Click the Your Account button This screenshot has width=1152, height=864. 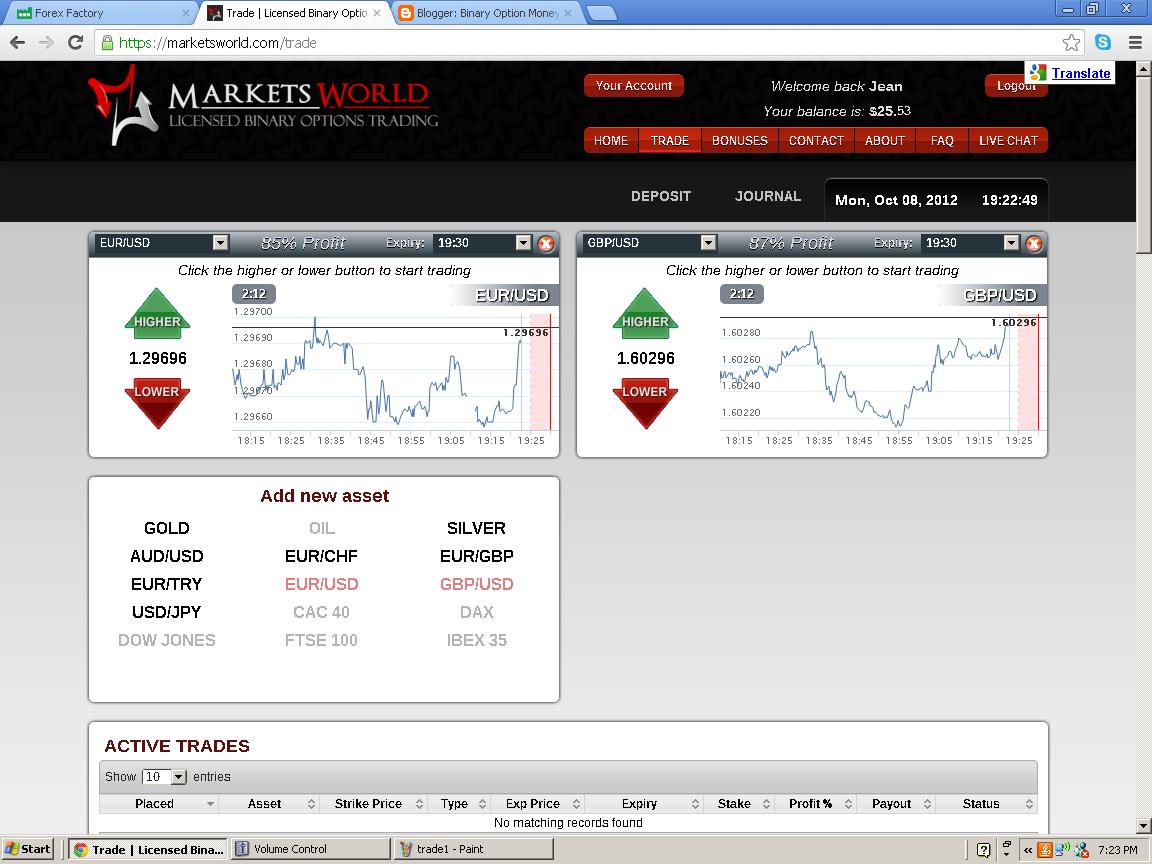(633, 86)
